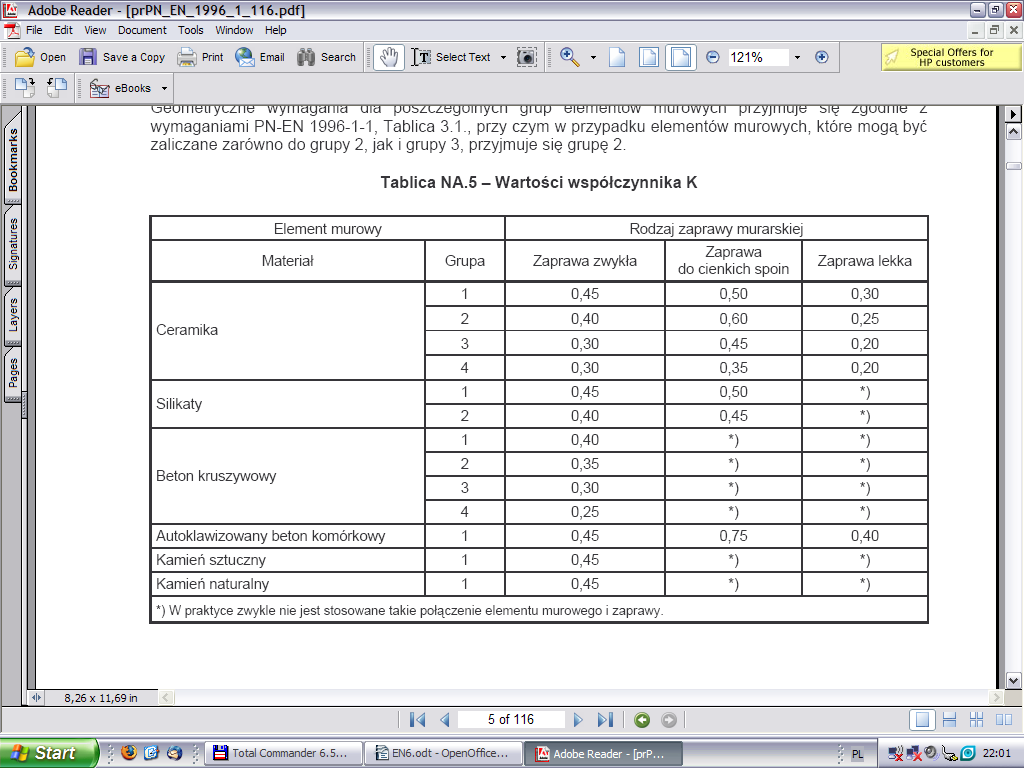
Task: Open the Tools menu
Action: (191, 30)
